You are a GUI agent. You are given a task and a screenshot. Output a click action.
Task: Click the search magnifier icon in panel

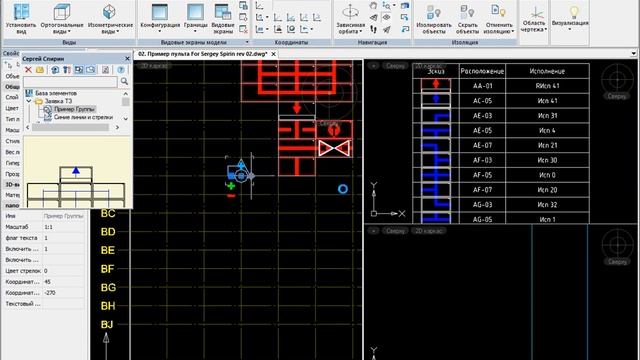coord(124,82)
